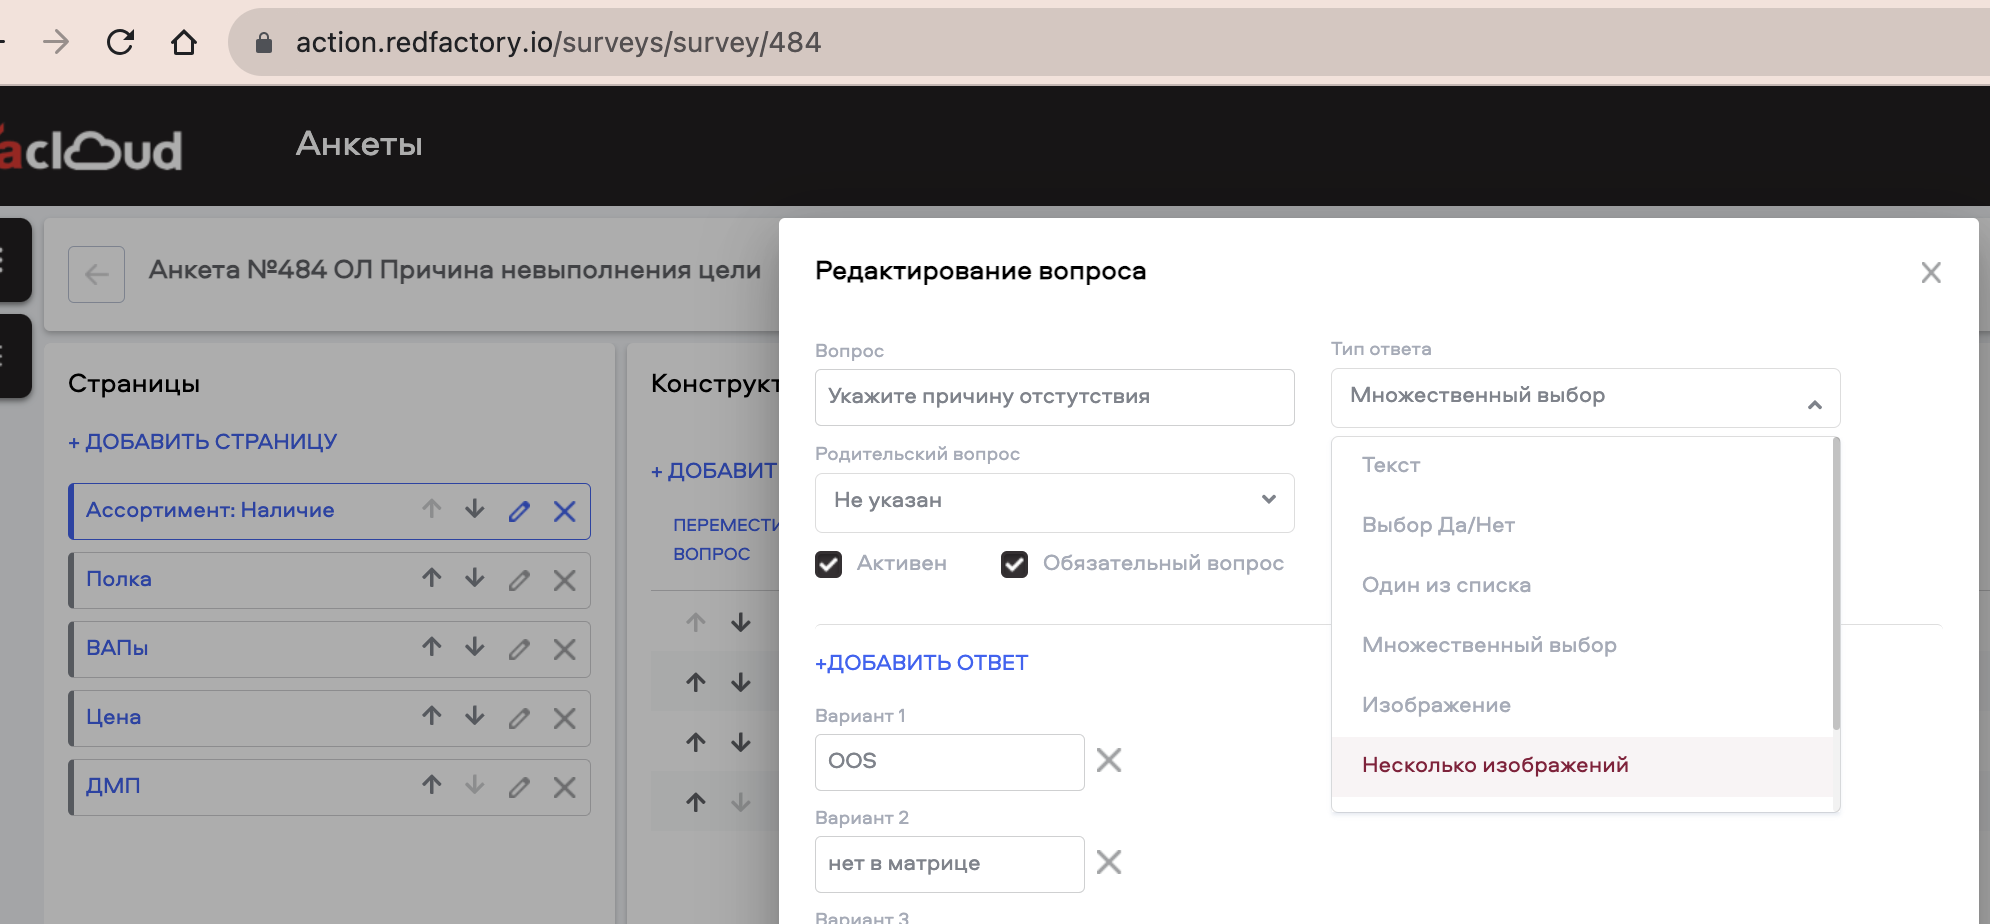Edit the Ассортимент: Наличие page name
Screen dimensions: 1990x924
tap(519, 511)
